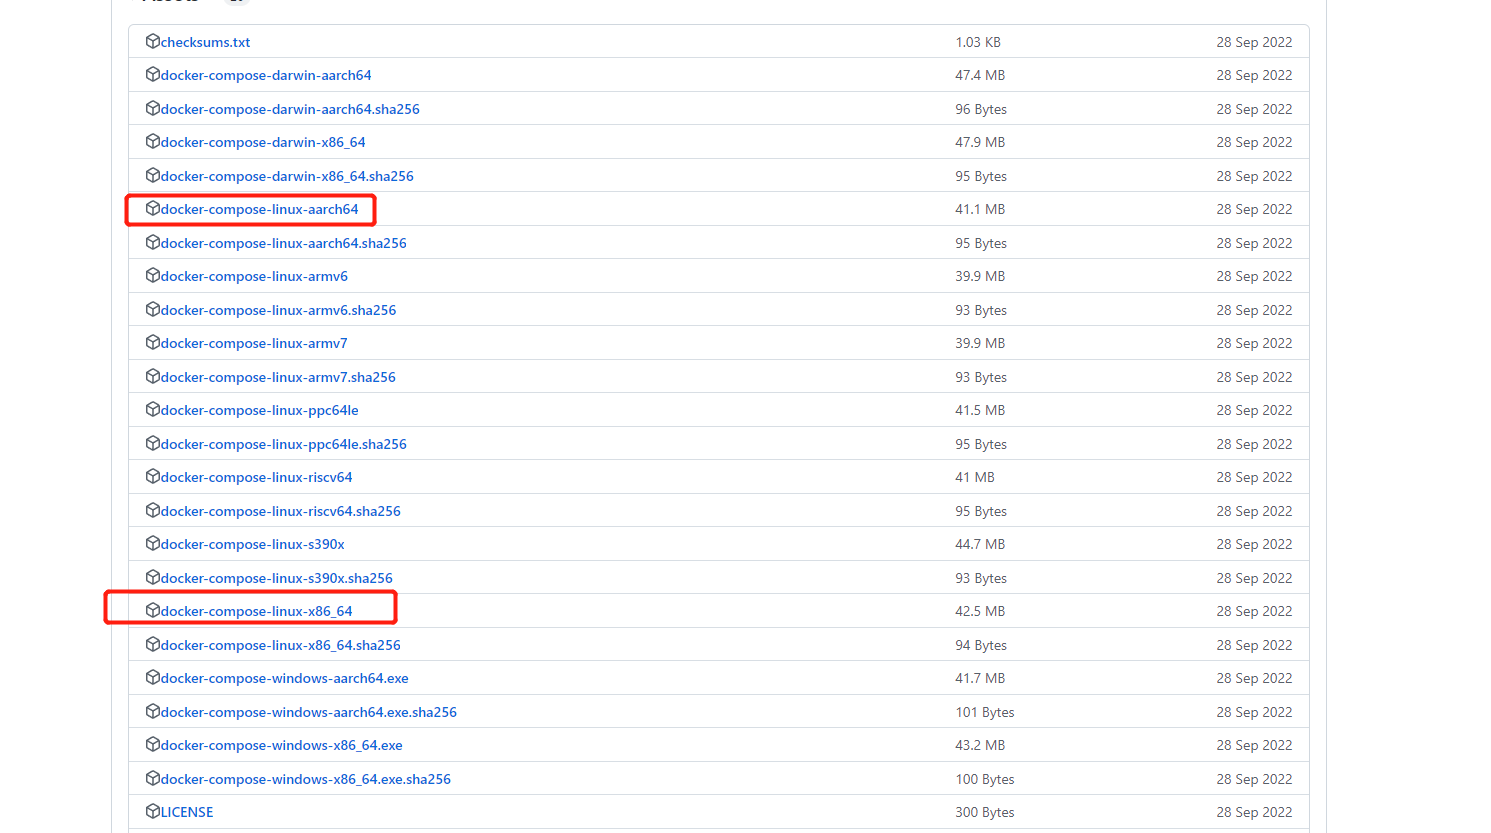
Task: Click package icon beside docker-compose-linux-armv6.sha256
Action: pos(153,309)
